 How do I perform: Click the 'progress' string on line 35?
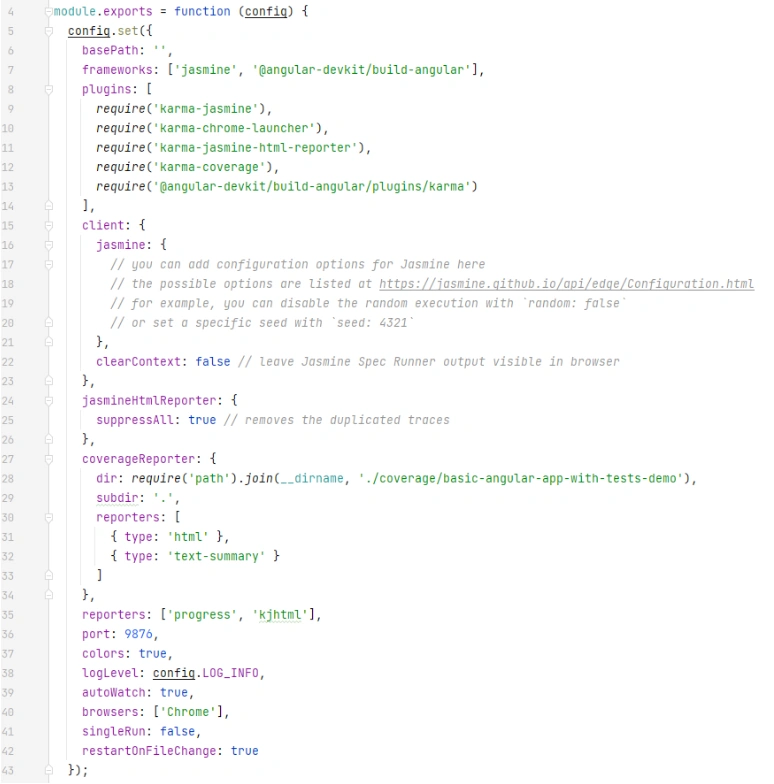coord(202,614)
